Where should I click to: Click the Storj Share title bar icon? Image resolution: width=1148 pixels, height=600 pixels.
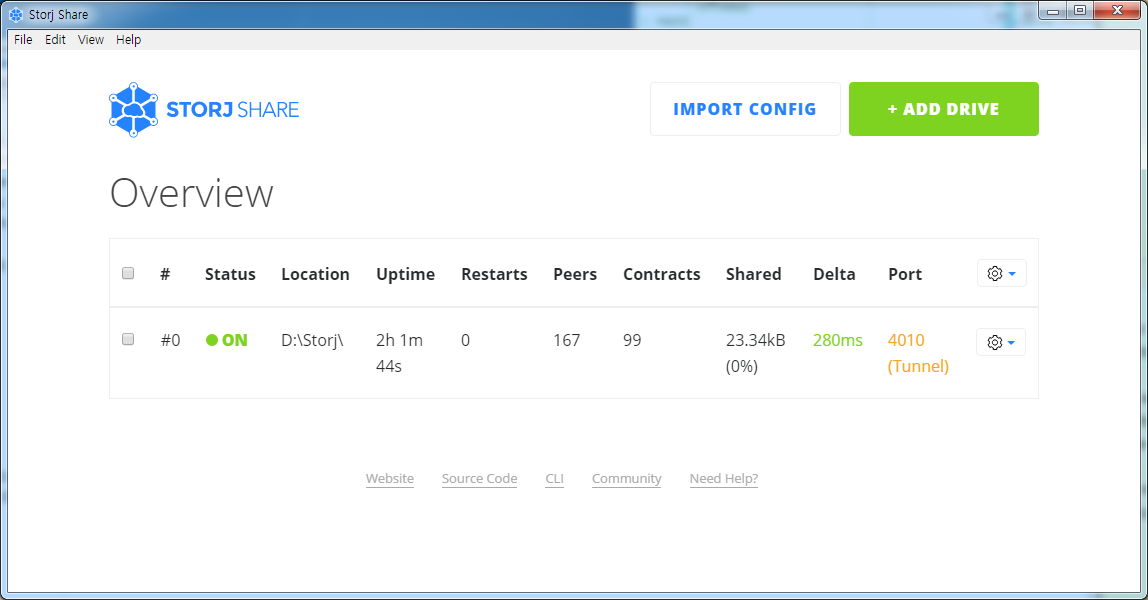[x=16, y=15]
